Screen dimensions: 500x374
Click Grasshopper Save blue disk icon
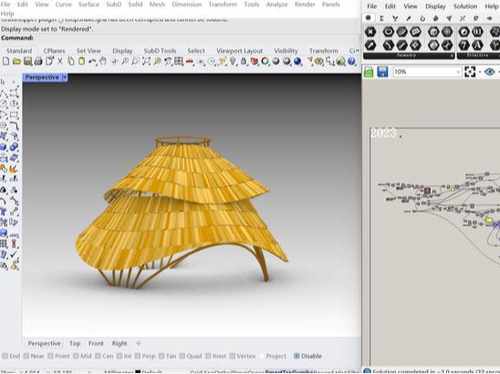point(382,72)
